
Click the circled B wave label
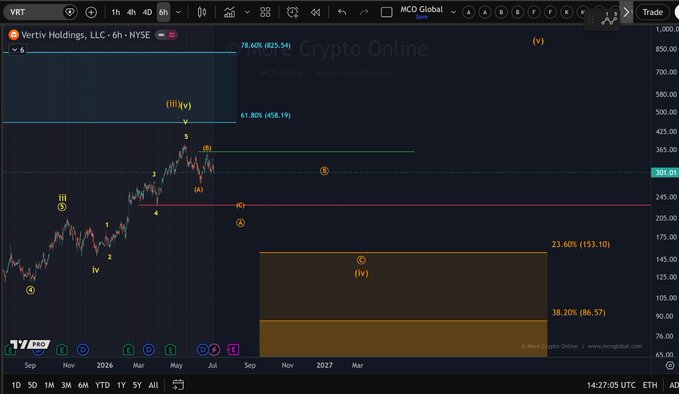pyautogui.click(x=324, y=171)
